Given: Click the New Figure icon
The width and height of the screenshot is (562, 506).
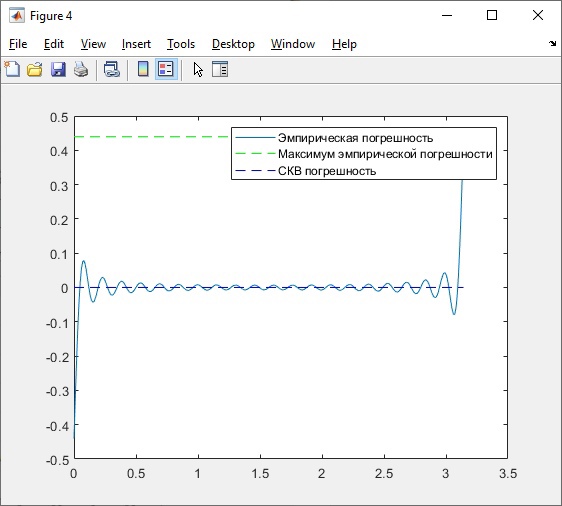Looking at the screenshot, I should point(12,69).
